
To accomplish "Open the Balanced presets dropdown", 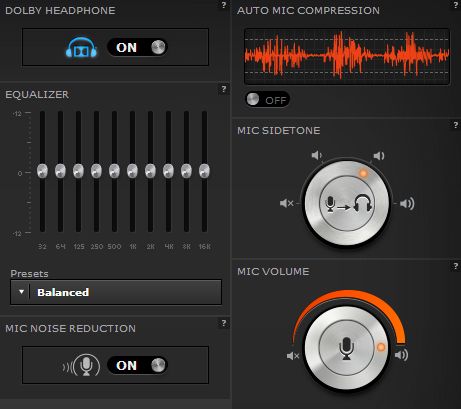I will 116,292.
